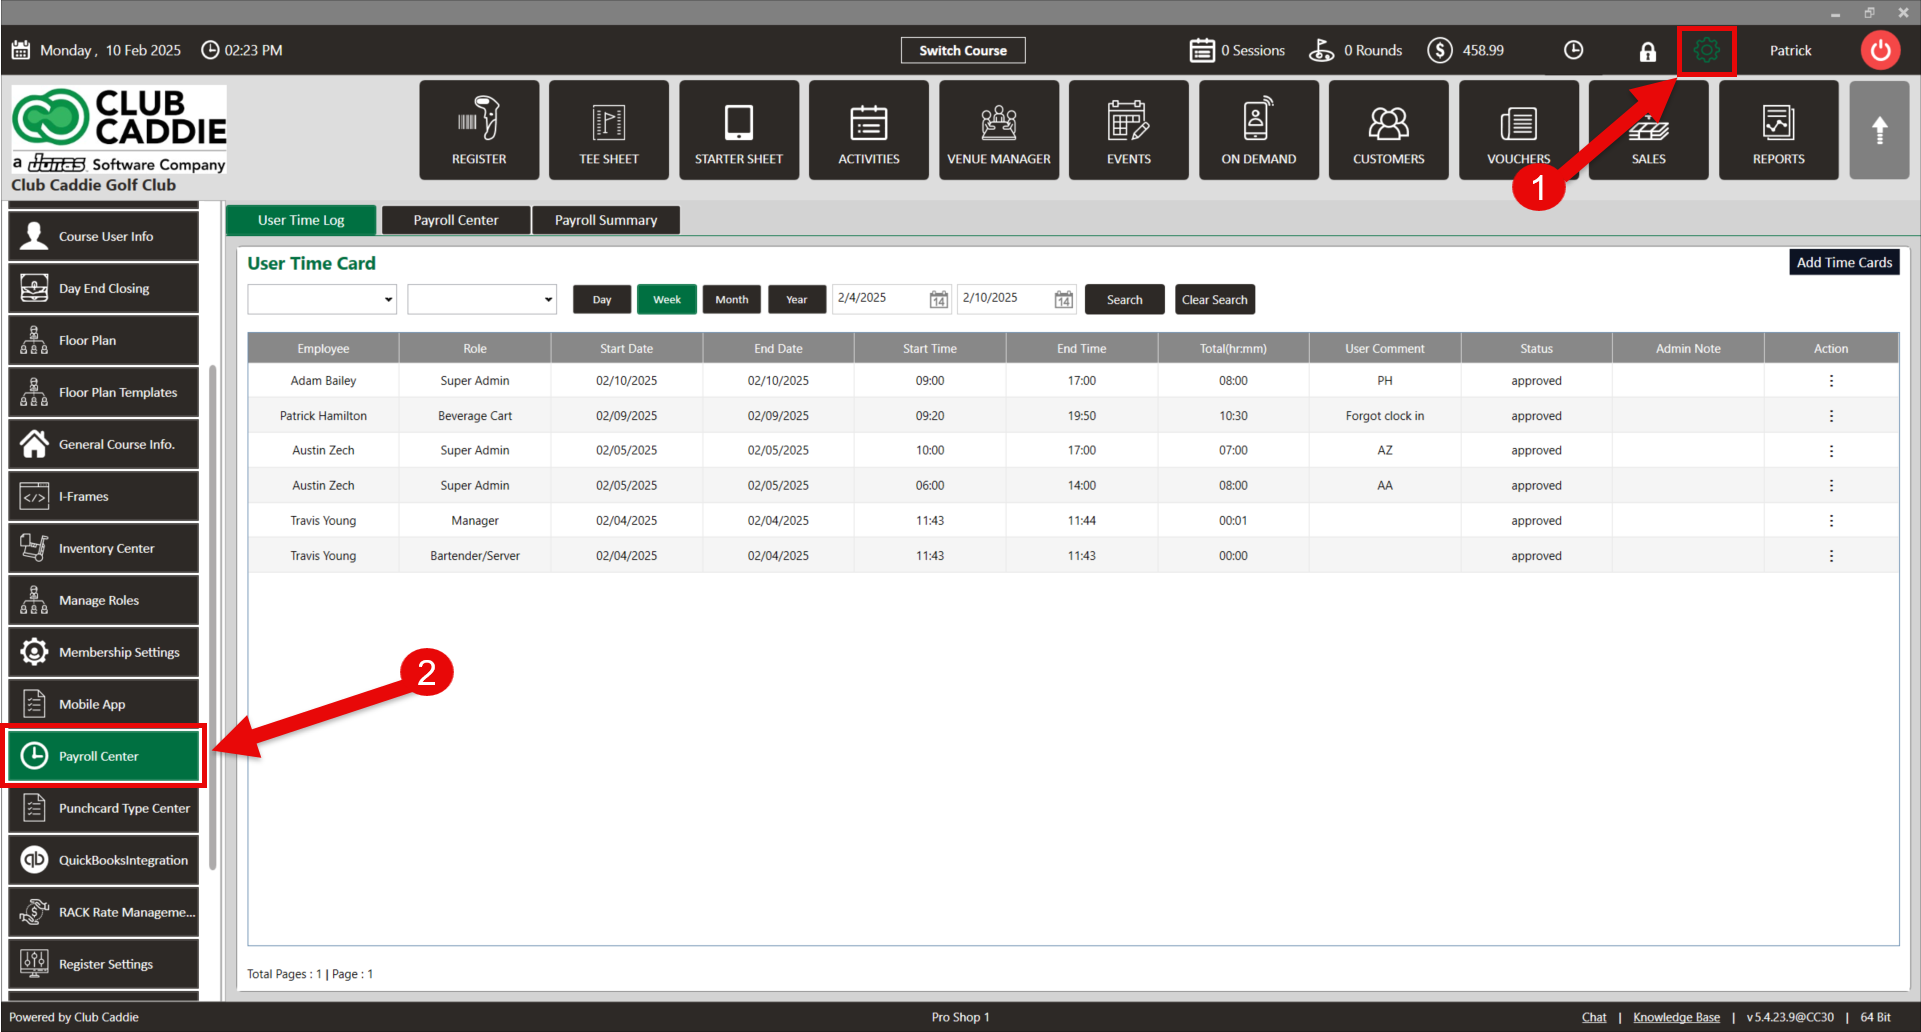
Task: Open Manage Roles in sidebar
Action: (104, 600)
